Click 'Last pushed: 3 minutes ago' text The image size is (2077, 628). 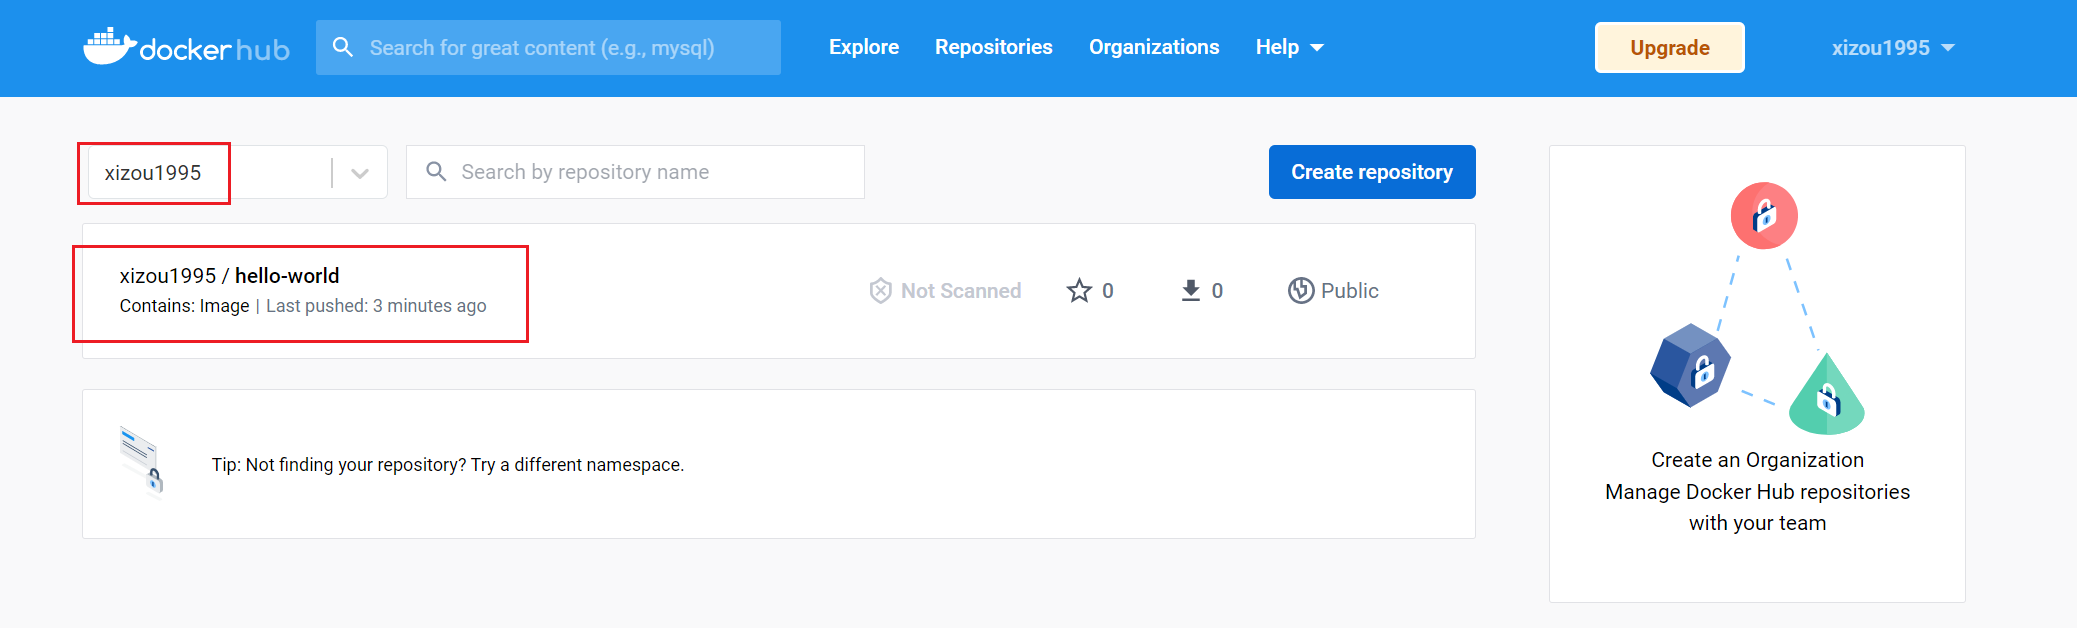[376, 306]
